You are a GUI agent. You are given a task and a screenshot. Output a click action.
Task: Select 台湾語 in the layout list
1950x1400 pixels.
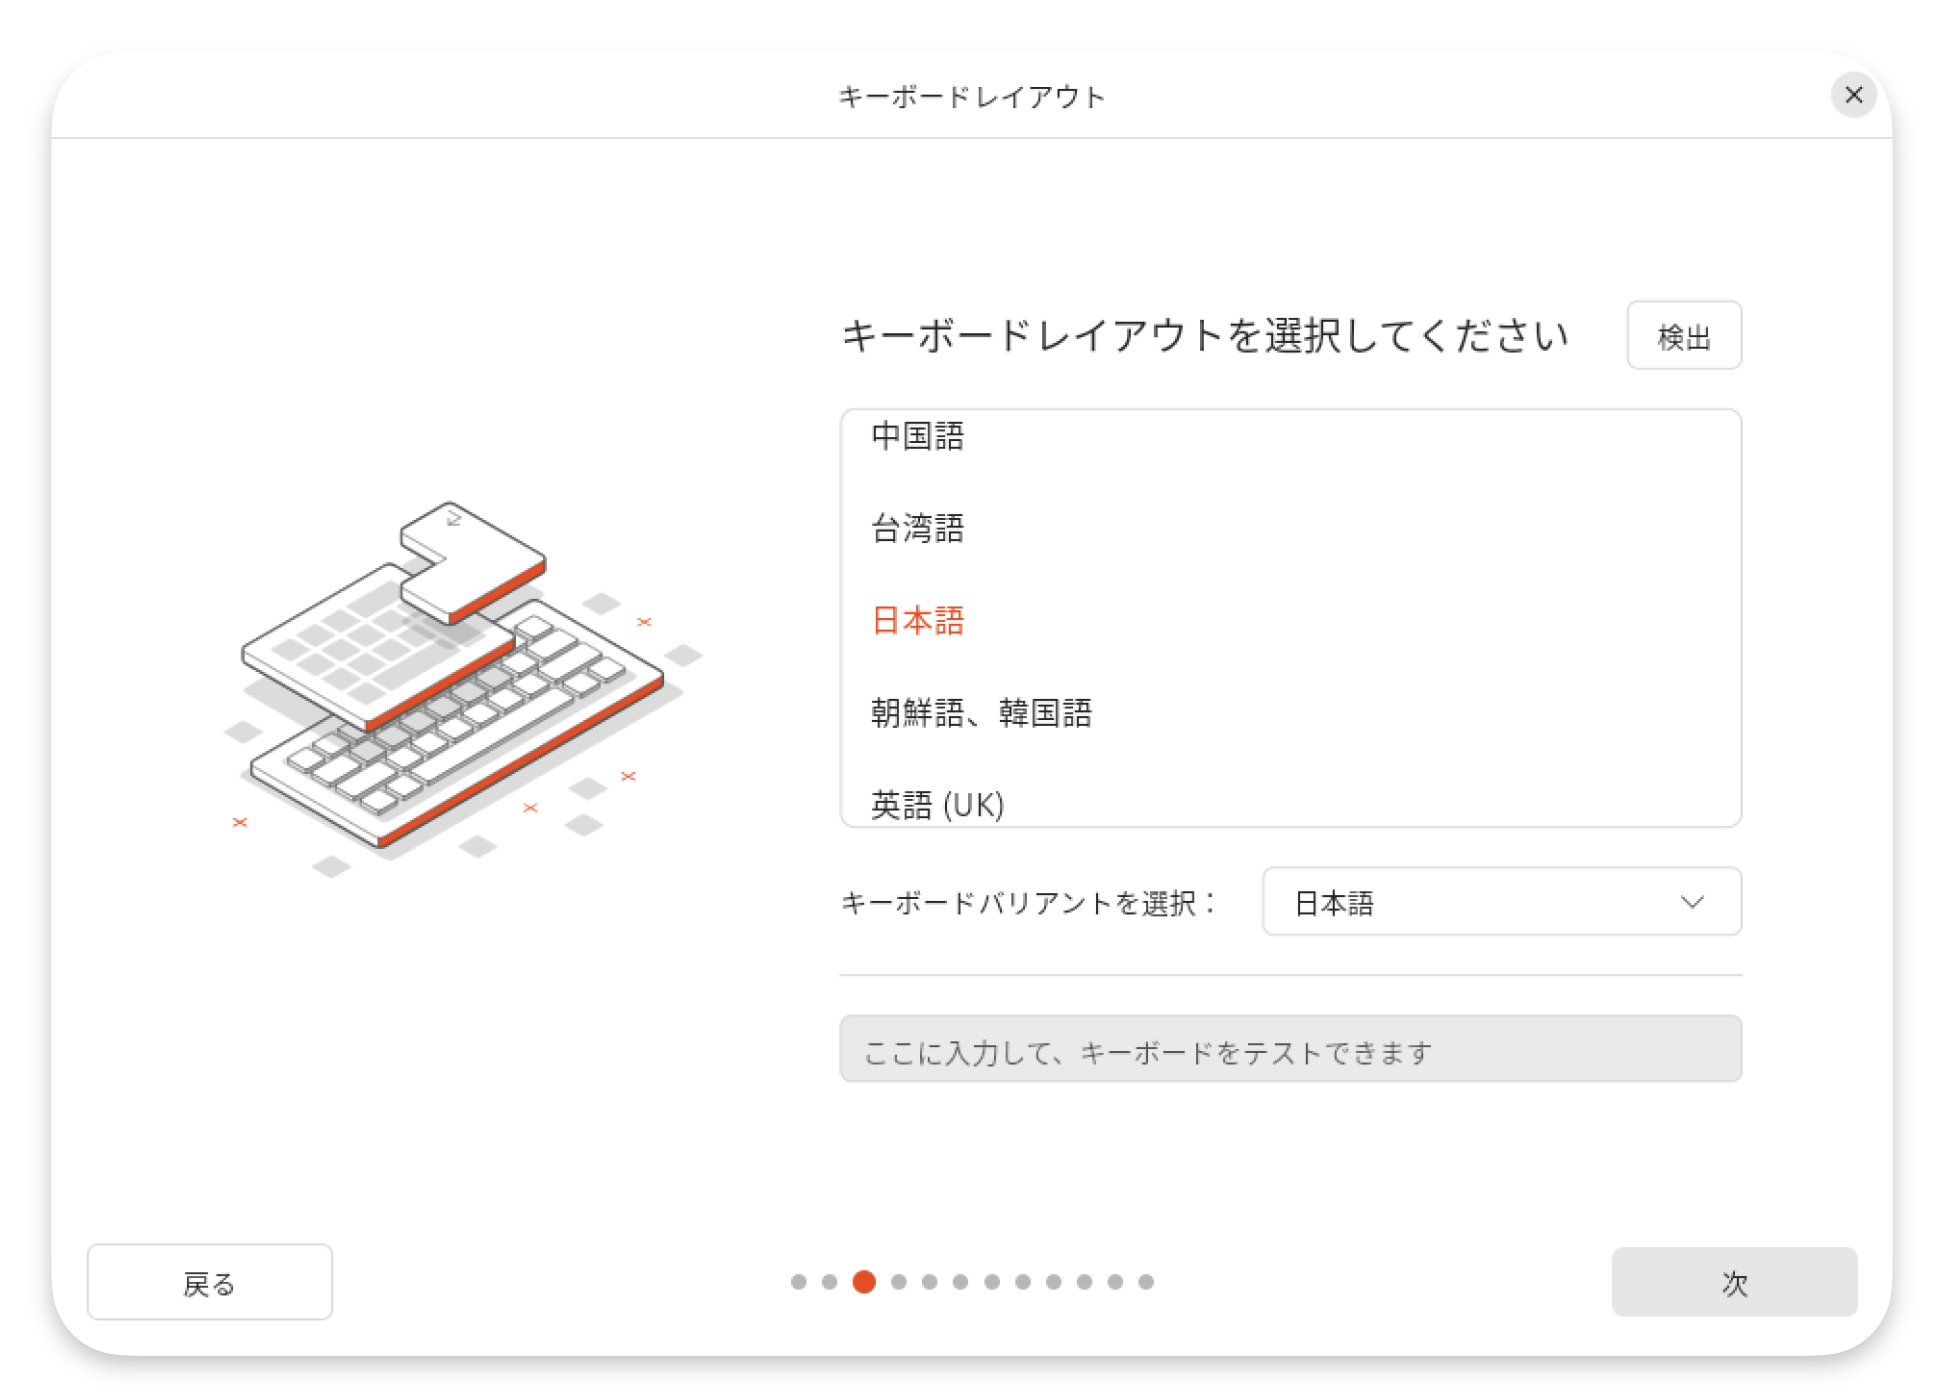coord(917,528)
